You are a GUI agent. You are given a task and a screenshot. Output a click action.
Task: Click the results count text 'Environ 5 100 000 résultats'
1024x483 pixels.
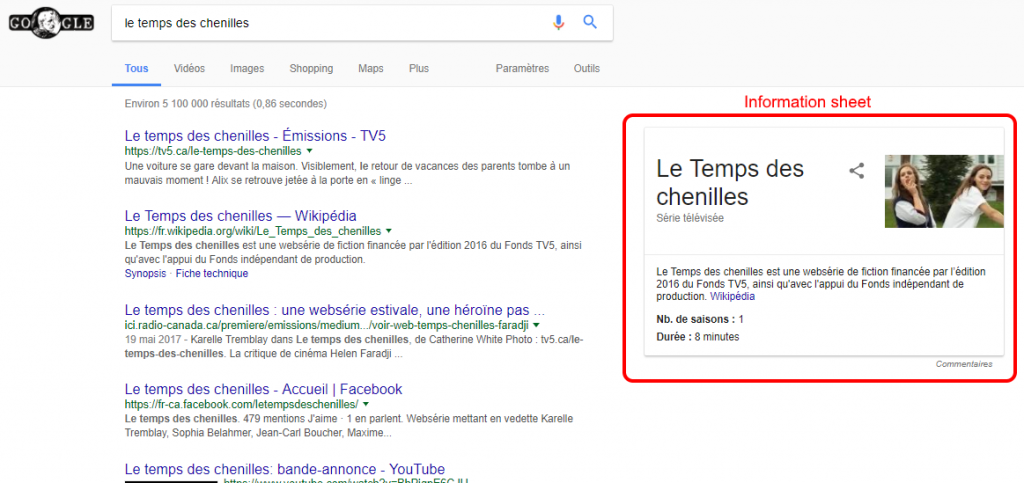187,103
